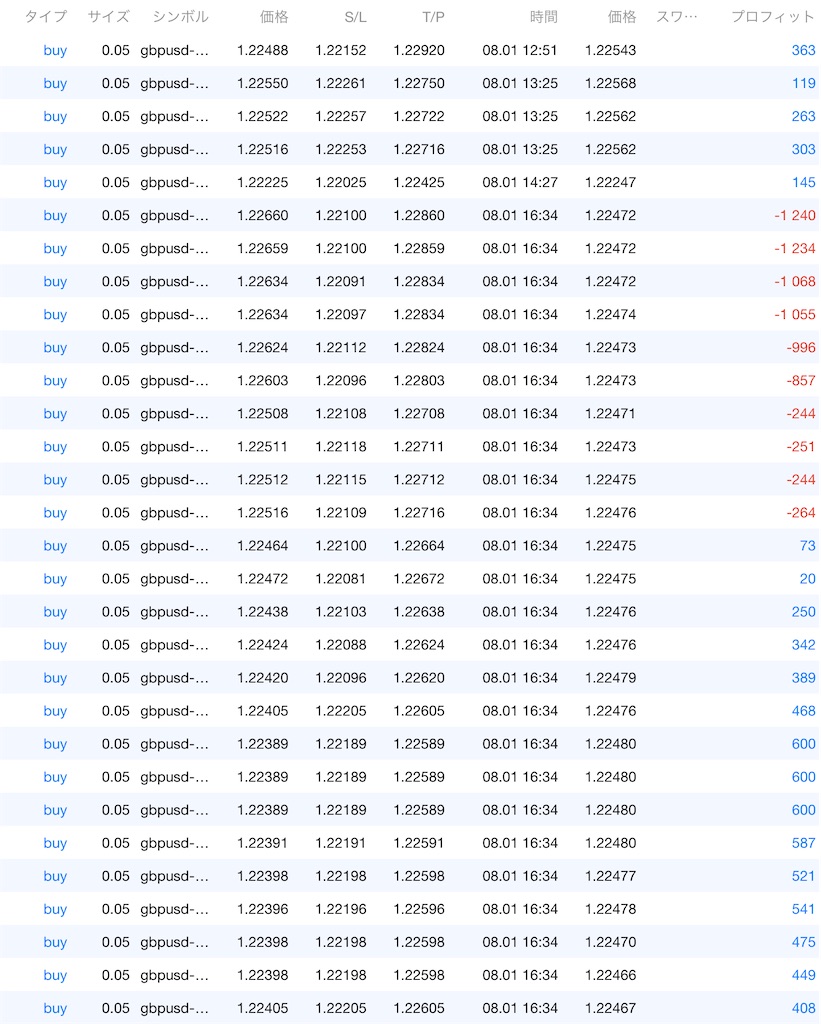Image resolution: width=821 pixels, height=1024 pixels.
Task: Click current price 1.22543
Action: pyautogui.click(x=611, y=50)
